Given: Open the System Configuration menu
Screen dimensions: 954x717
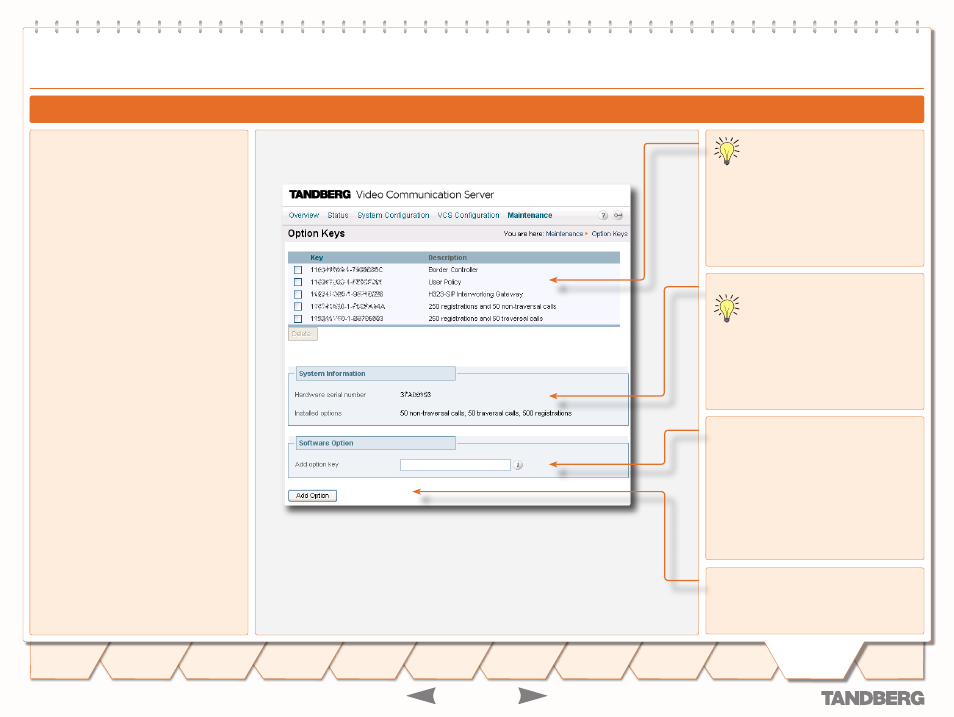Looking at the screenshot, I should tap(393, 215).
